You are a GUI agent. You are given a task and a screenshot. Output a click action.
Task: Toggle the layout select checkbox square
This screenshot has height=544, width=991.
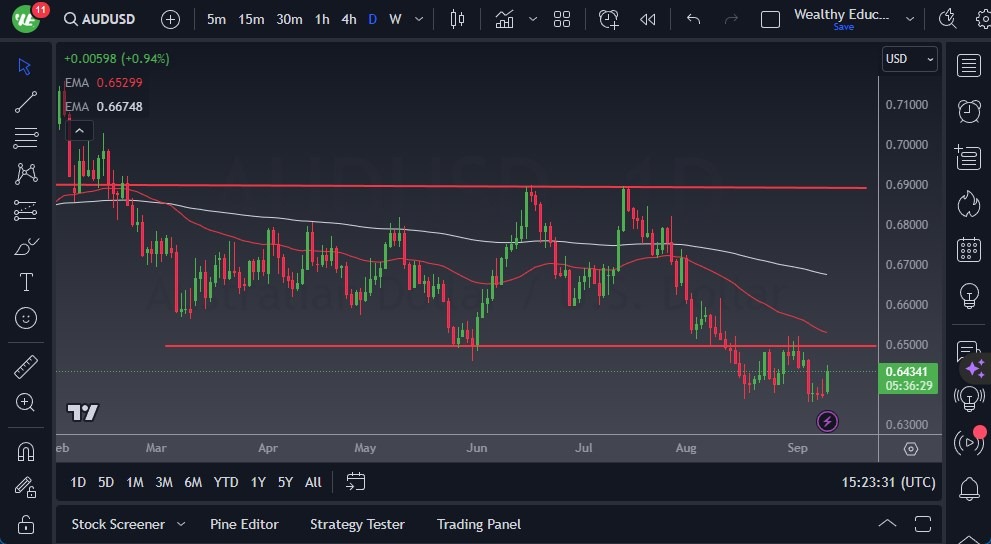pos(770,19)
